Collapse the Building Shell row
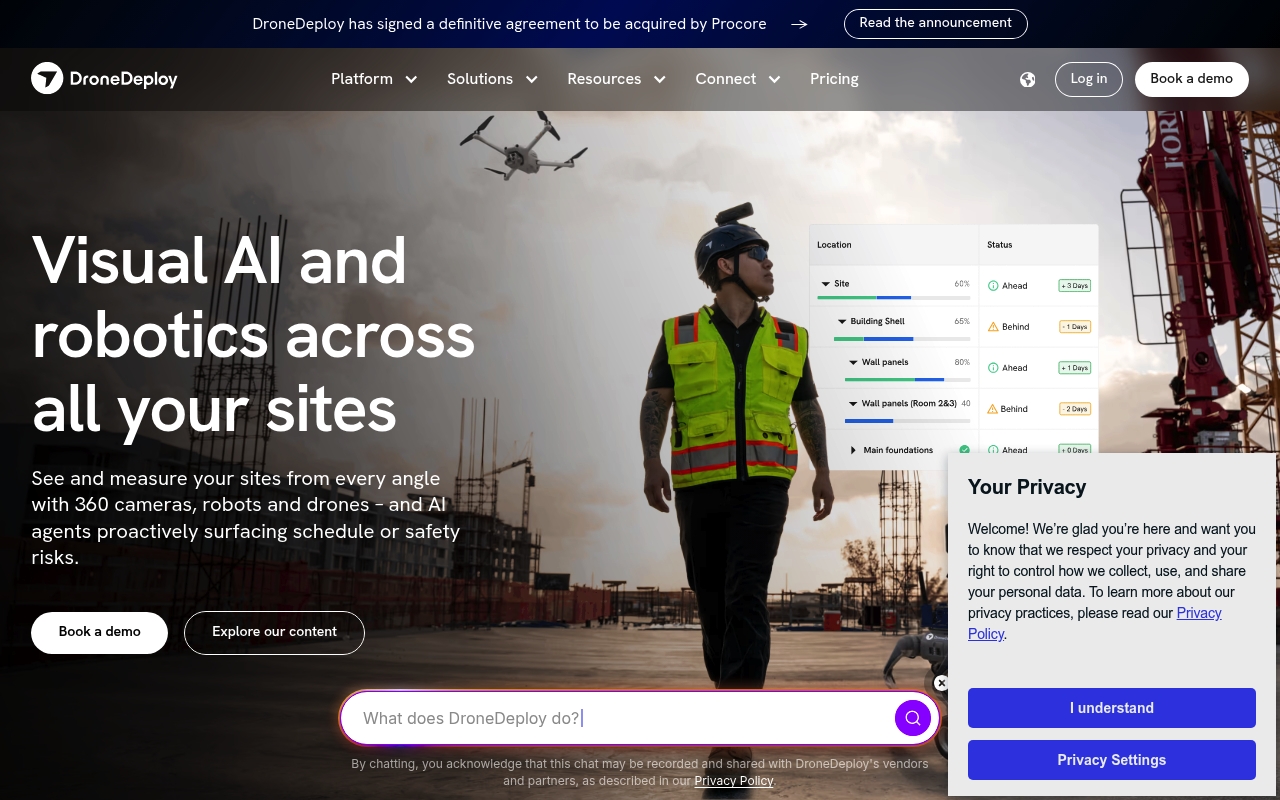The width and height of the screenshot is (1280, 800). [x=842, y=322]
